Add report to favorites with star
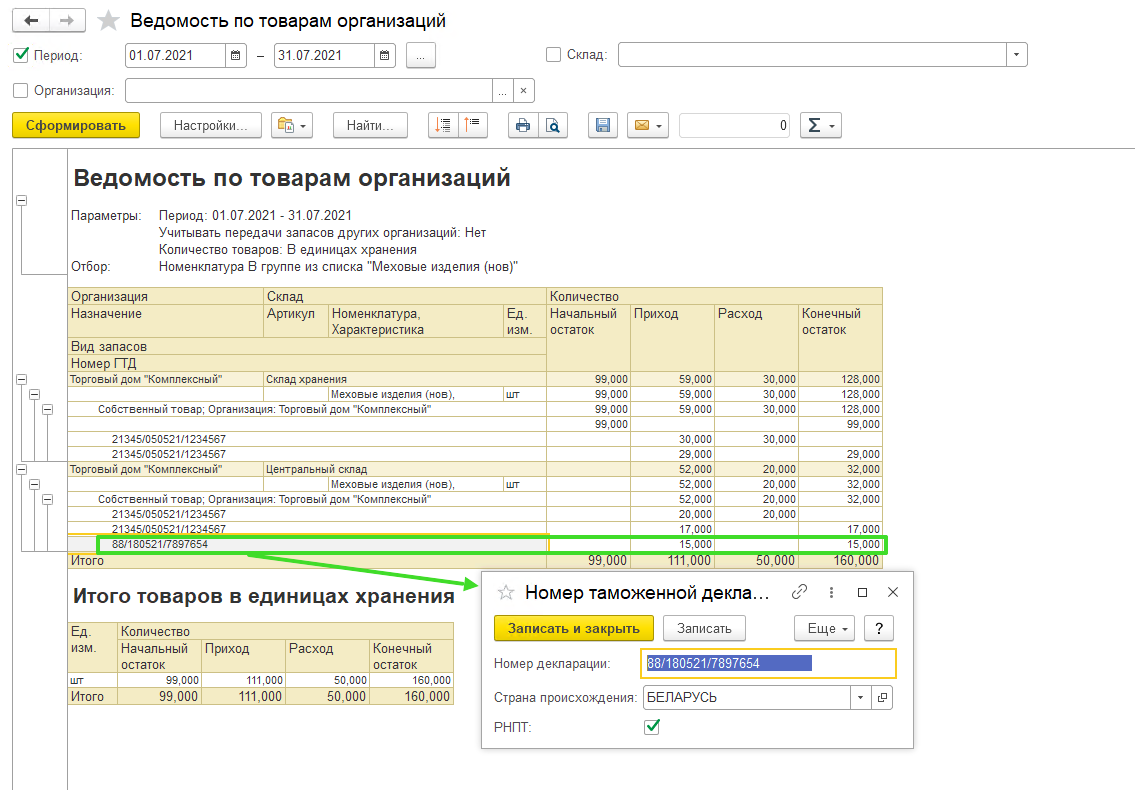Screen dimensions: 1135x790 pyautogui.click(x=109, y=20)
